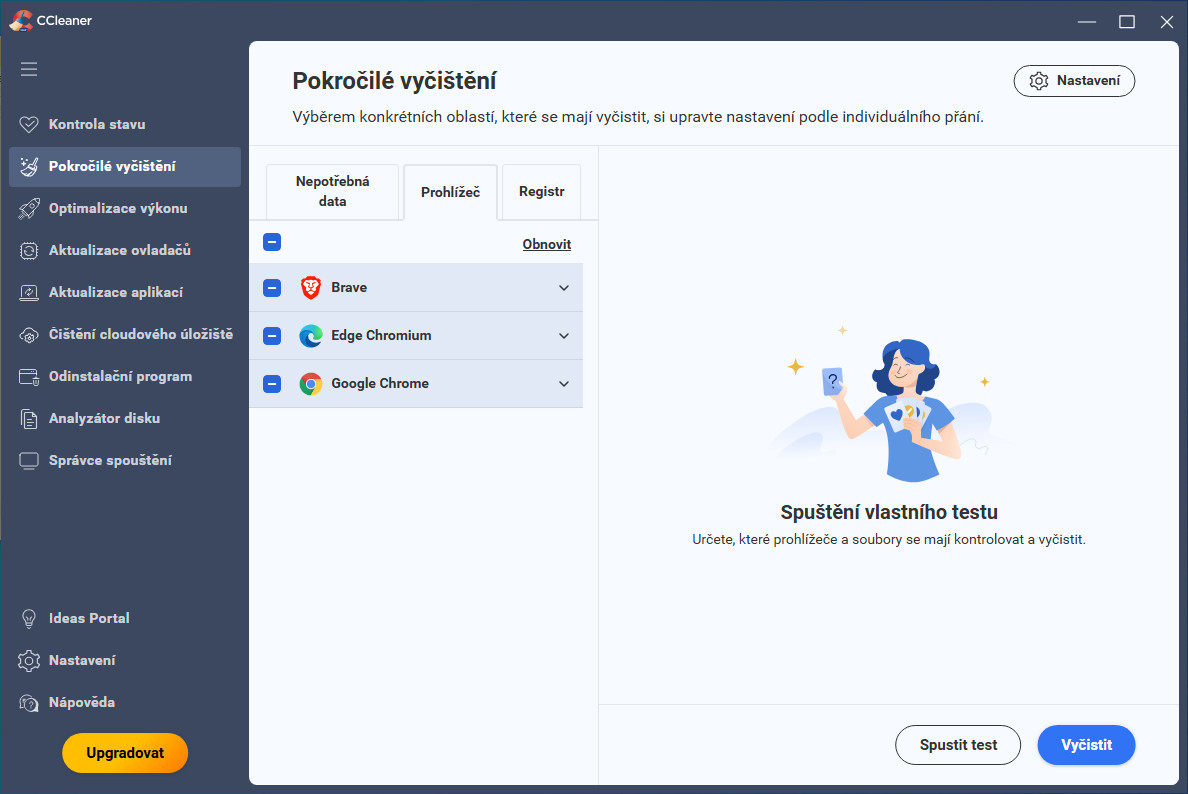Click the Správce spouštění monitor icon
1188x794 pixels.
[x=29, y=461]
